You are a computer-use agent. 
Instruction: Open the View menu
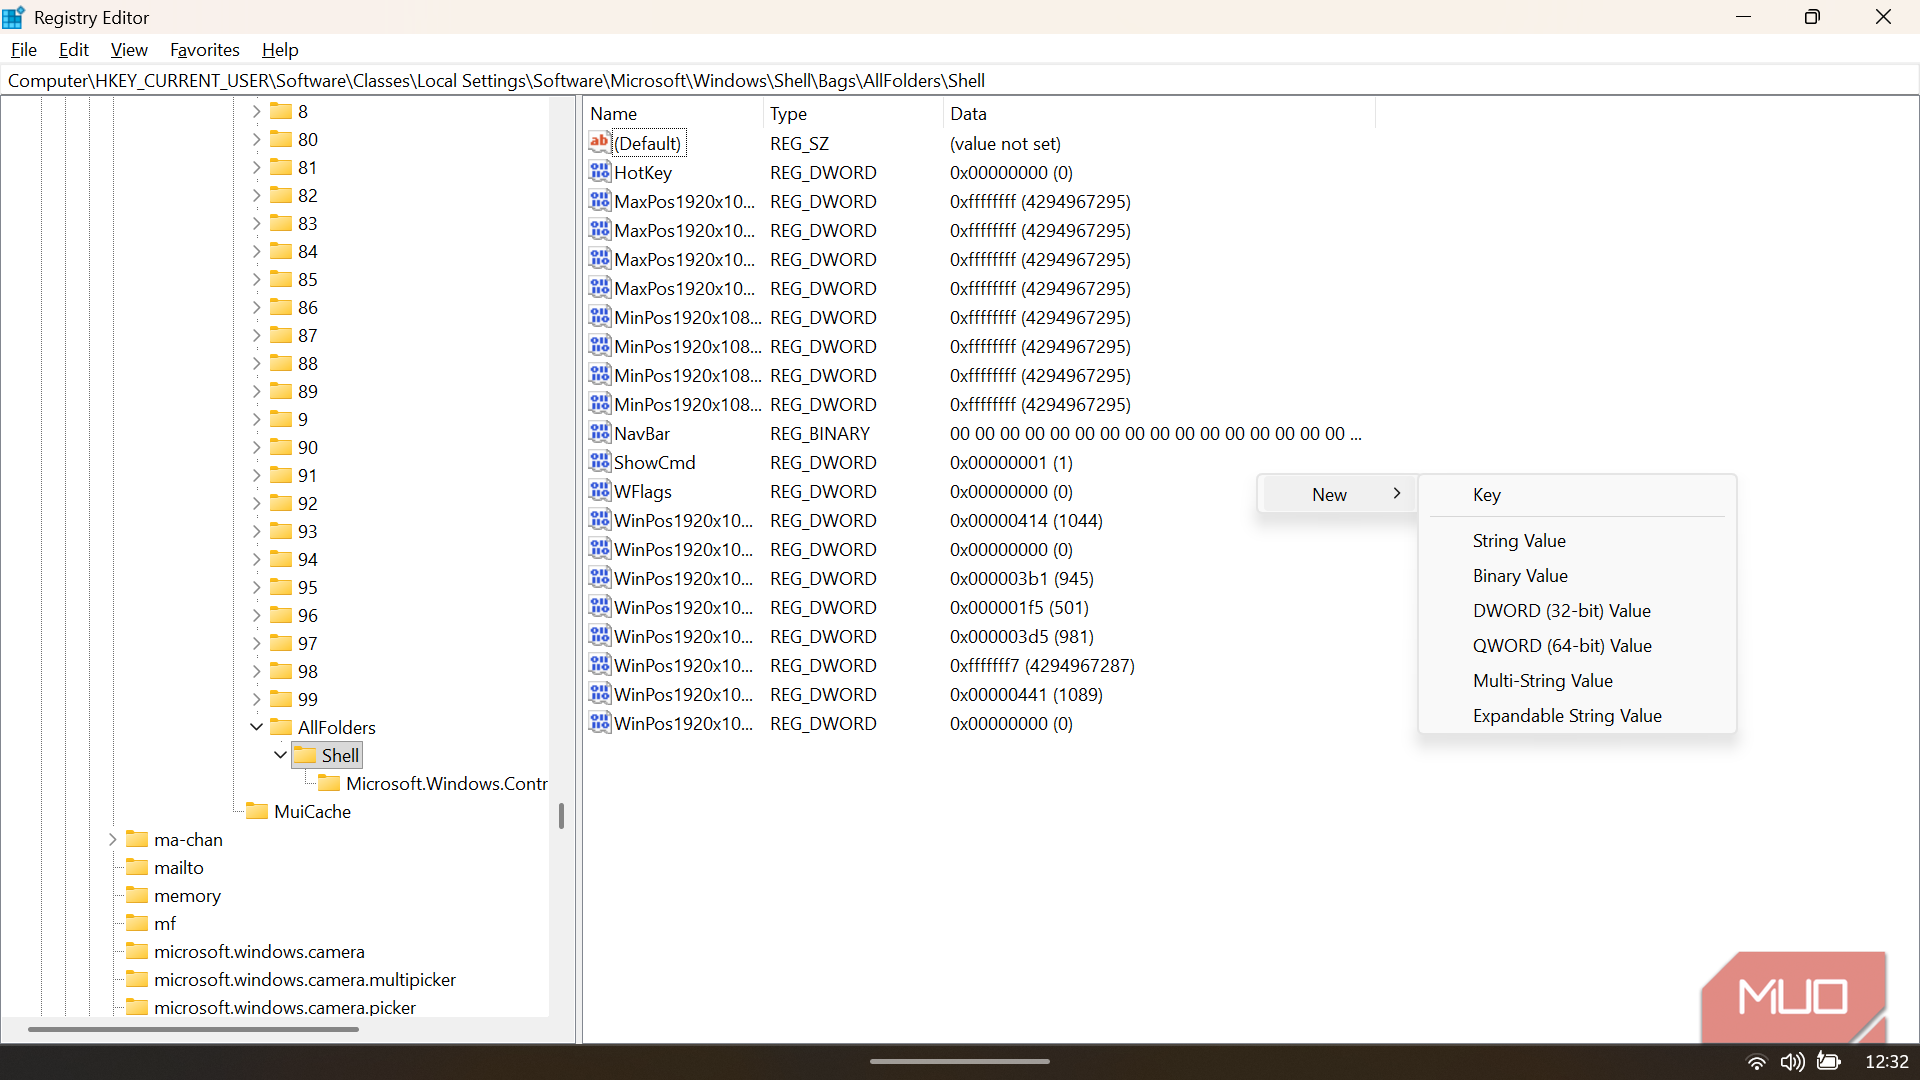click(129, 50)
